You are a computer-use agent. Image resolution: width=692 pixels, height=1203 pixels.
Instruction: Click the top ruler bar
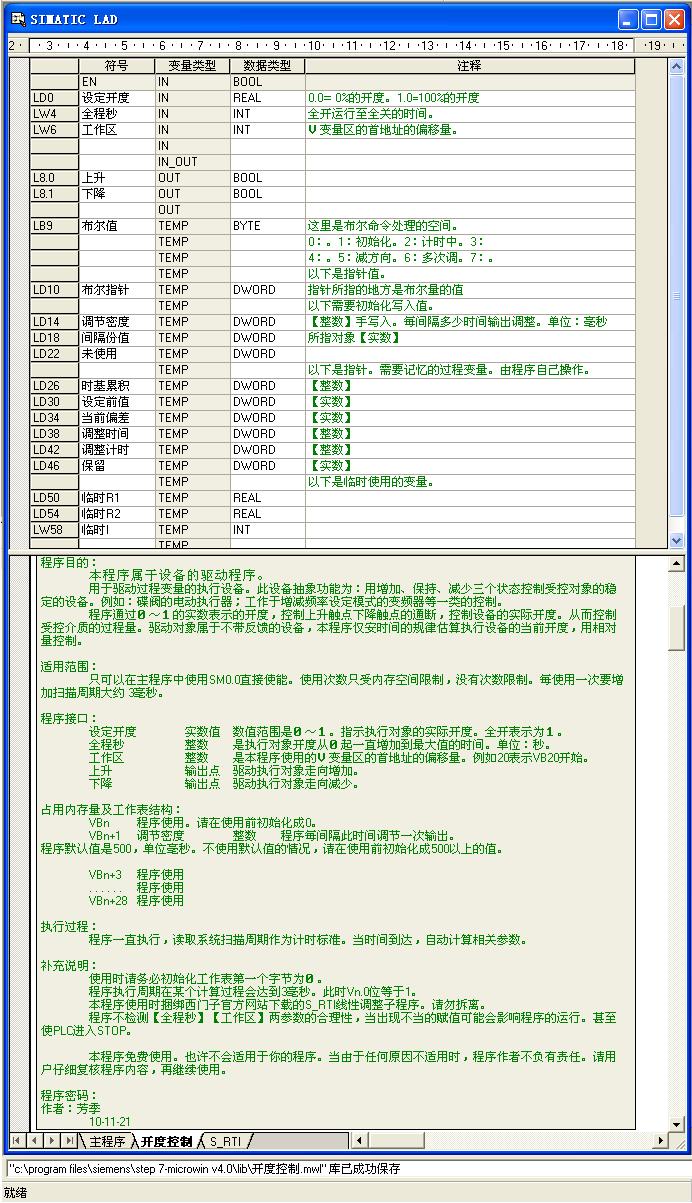[x=346, y=45]
